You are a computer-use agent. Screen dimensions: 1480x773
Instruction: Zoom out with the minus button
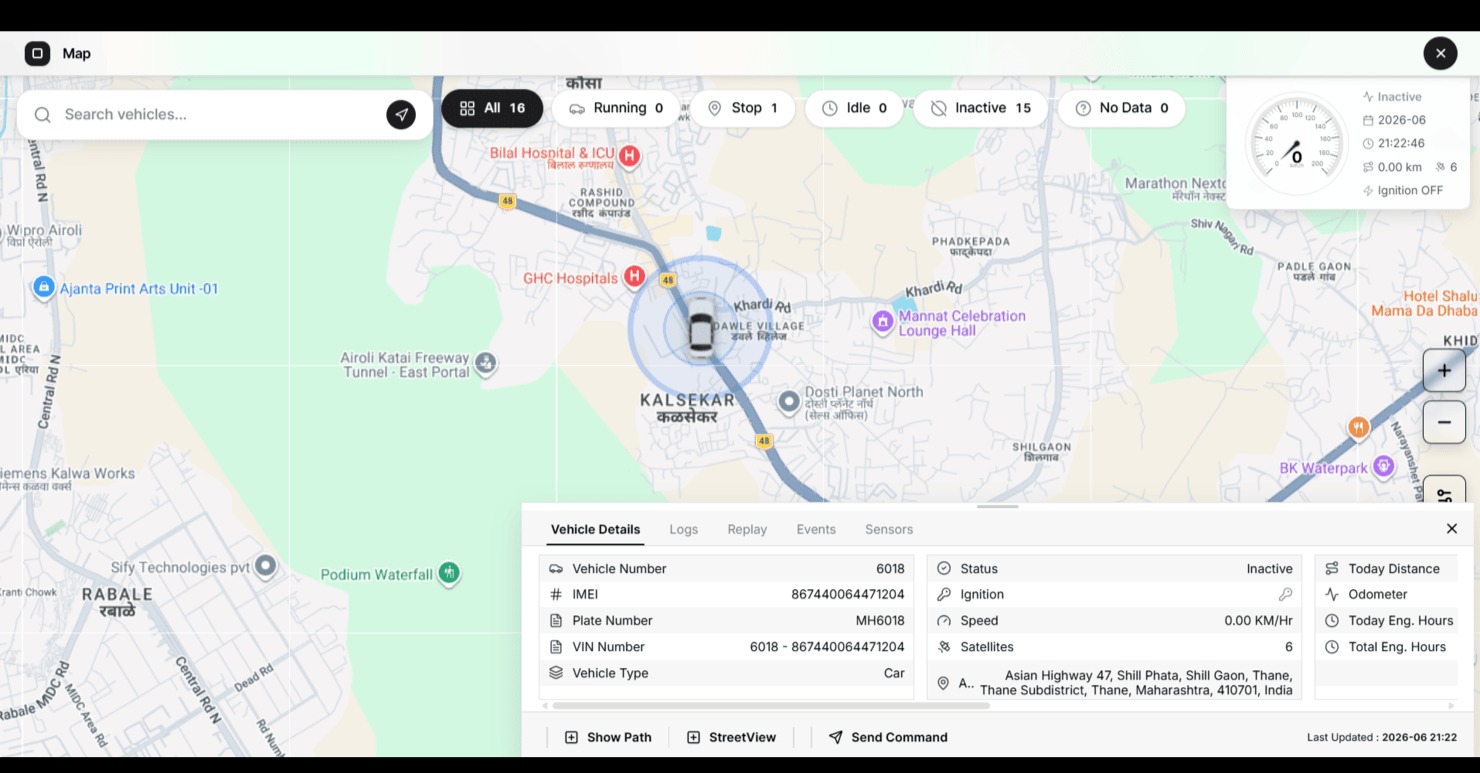(x=1444, y=422)
